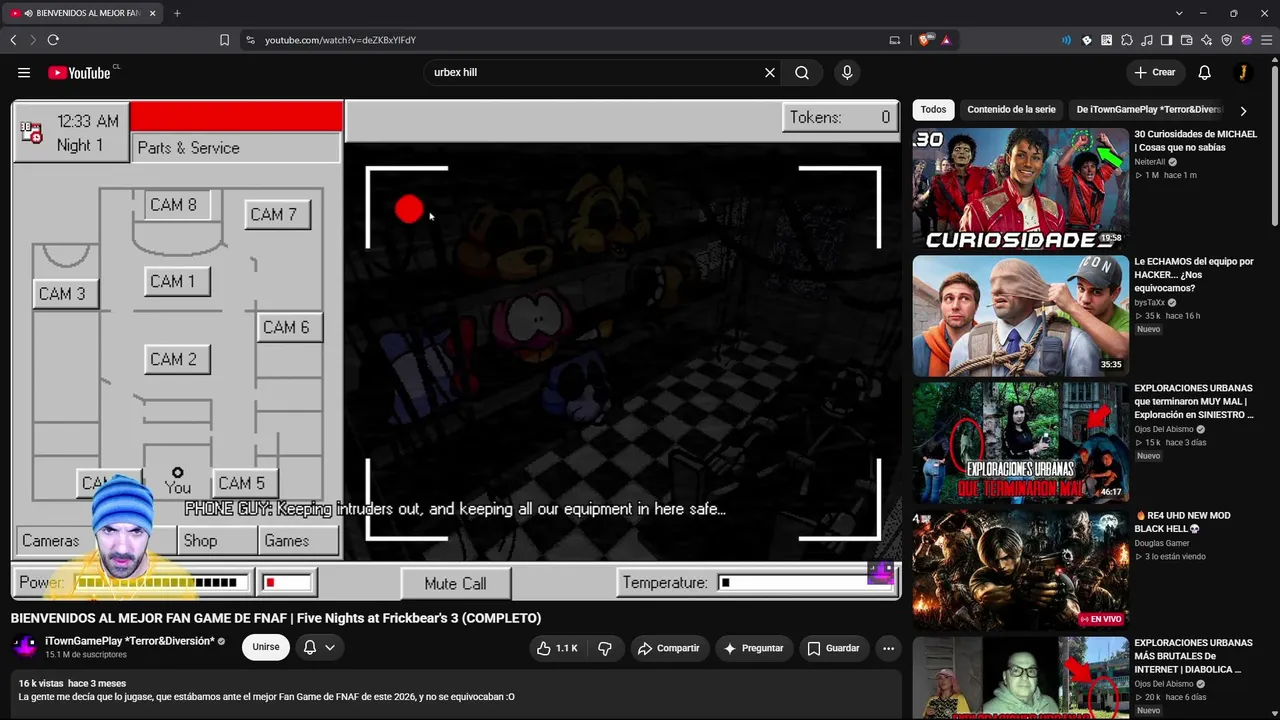Click the '15.1 M de suscriptores' text
The image size is (1280, 720).
point(86,655)
